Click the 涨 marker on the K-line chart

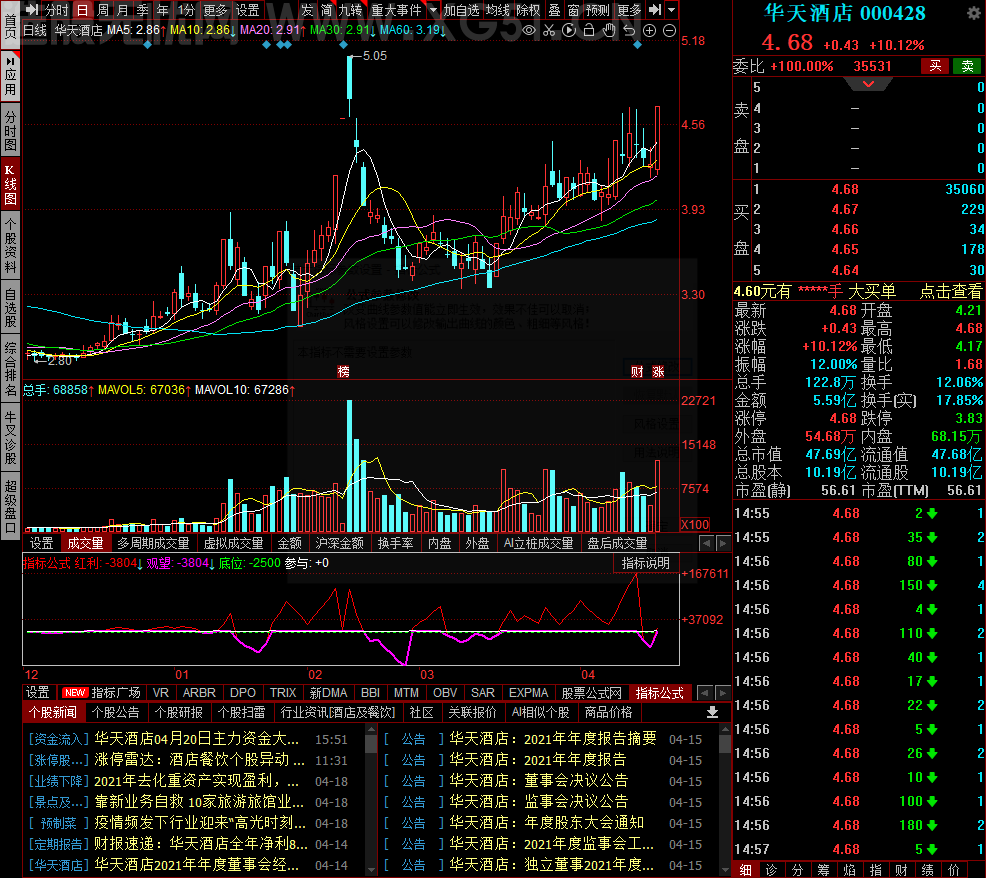(x=658, y=372)
